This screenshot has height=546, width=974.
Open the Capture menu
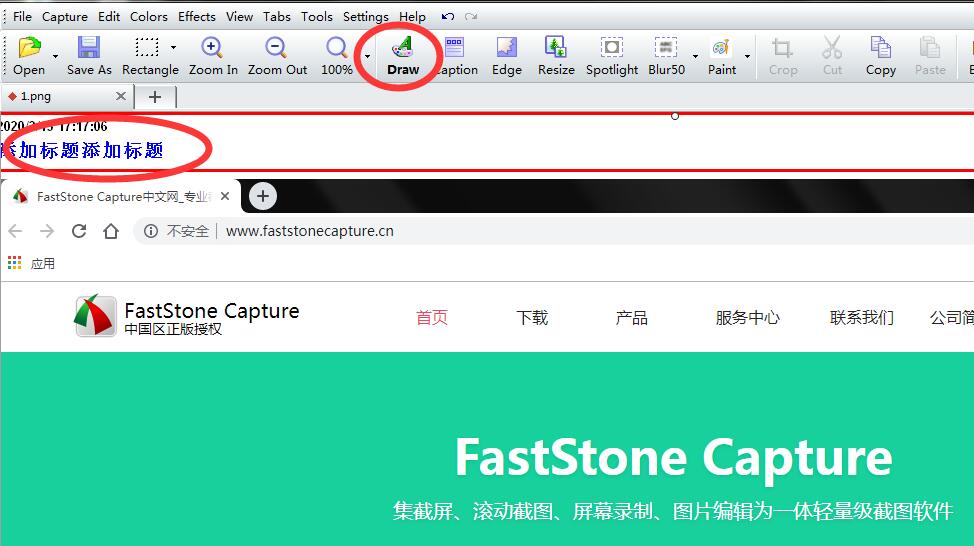pos(65,17)
